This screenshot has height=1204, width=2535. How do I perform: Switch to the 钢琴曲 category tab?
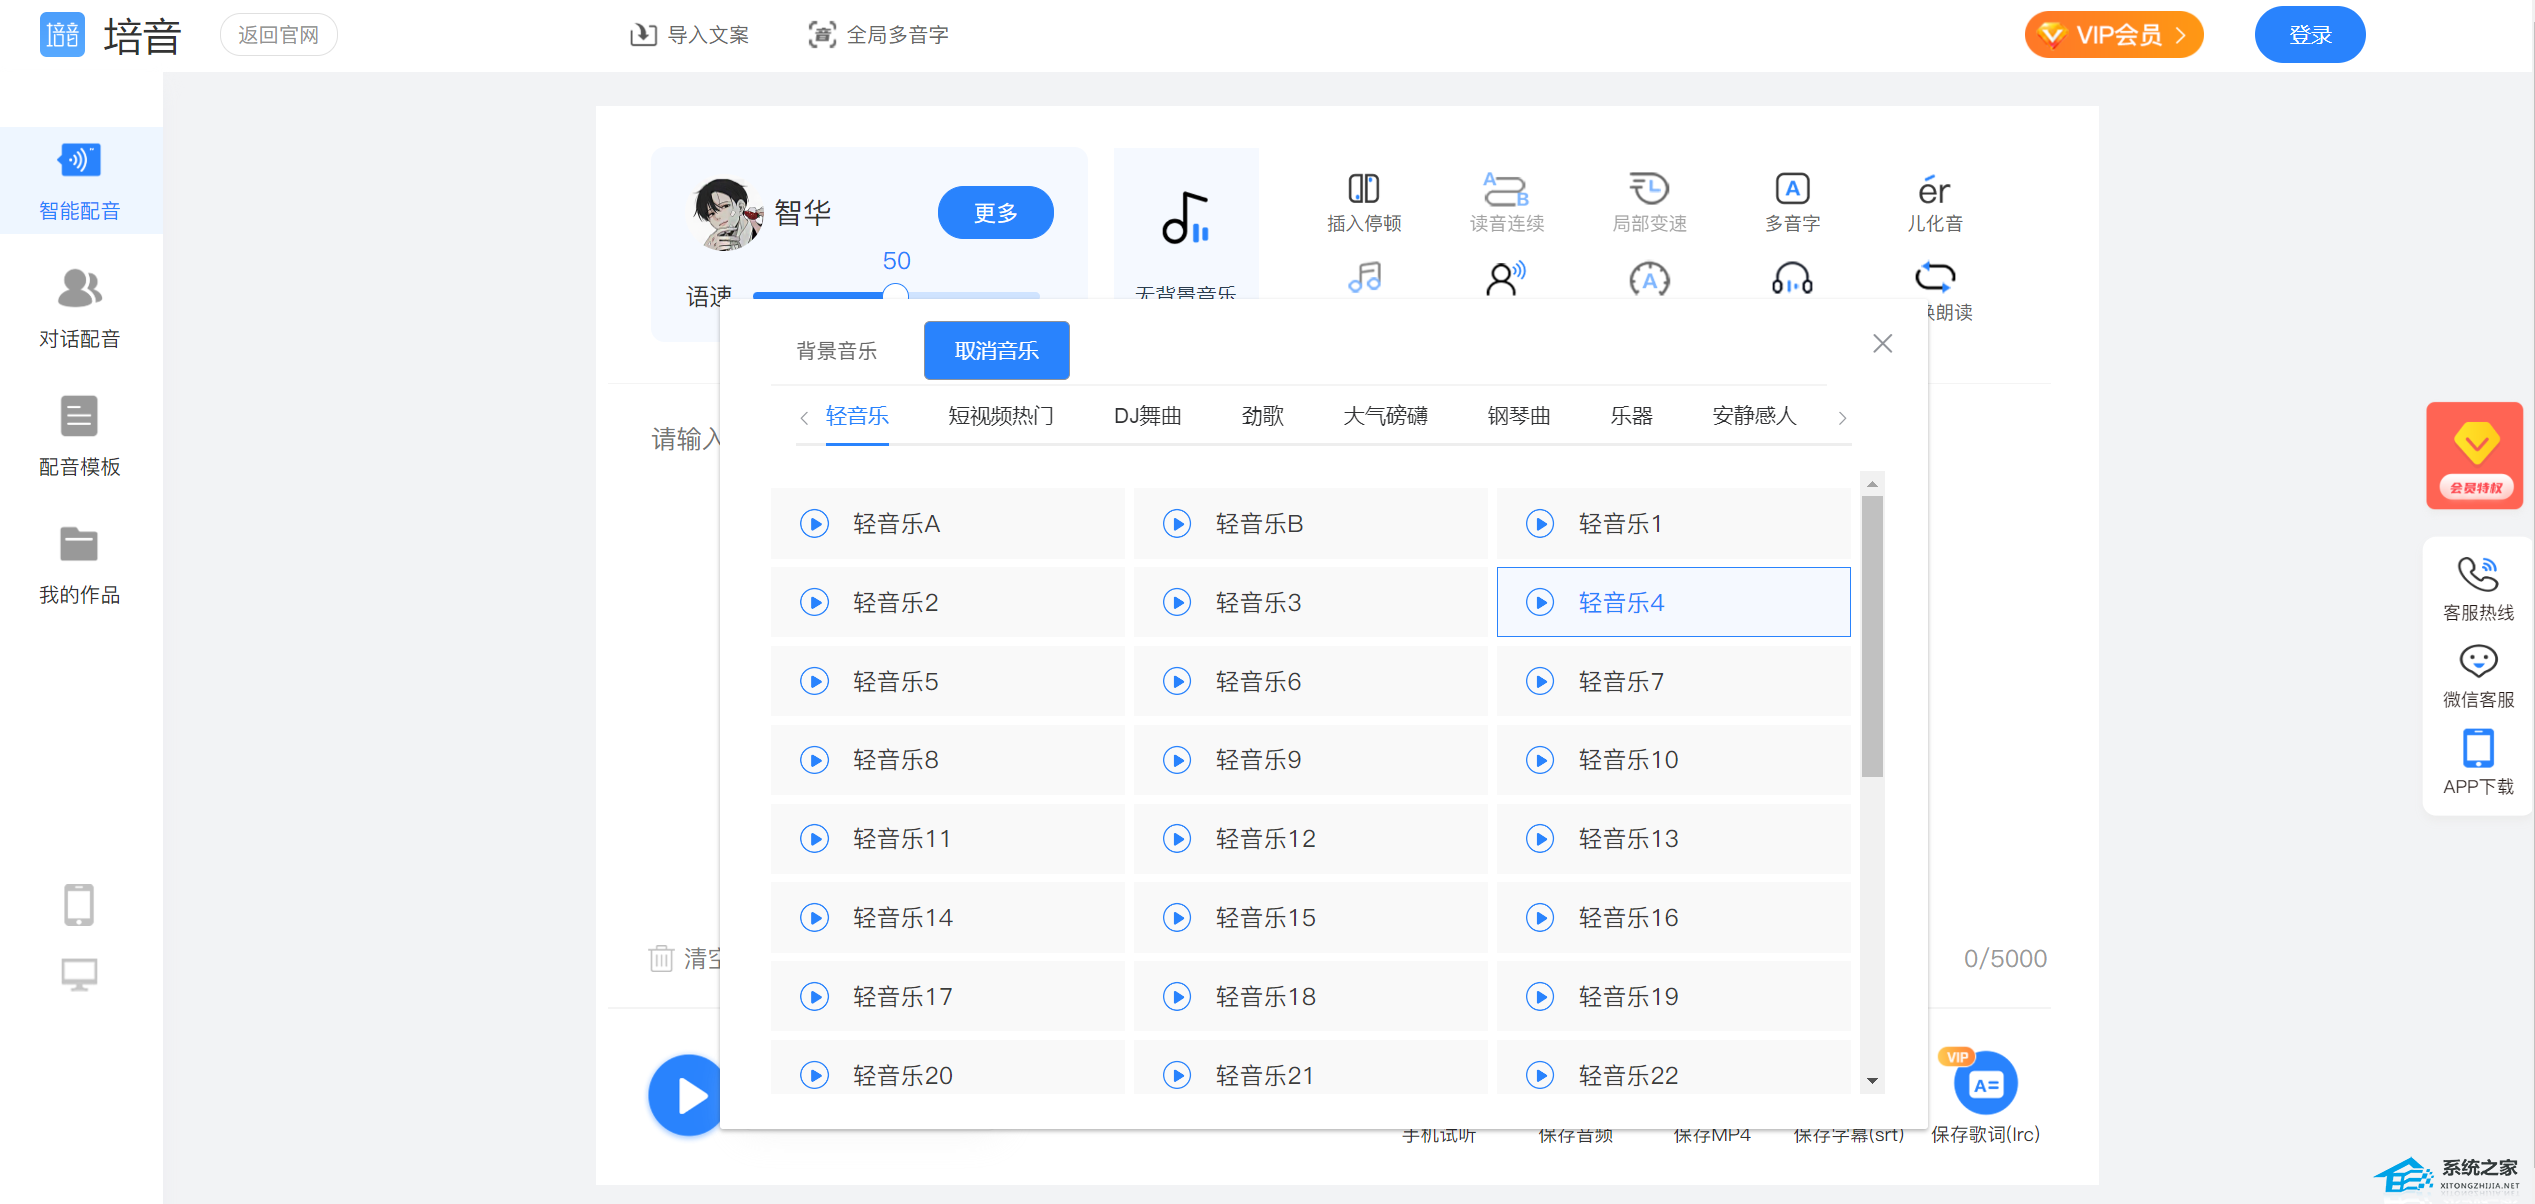(1518, 416)
